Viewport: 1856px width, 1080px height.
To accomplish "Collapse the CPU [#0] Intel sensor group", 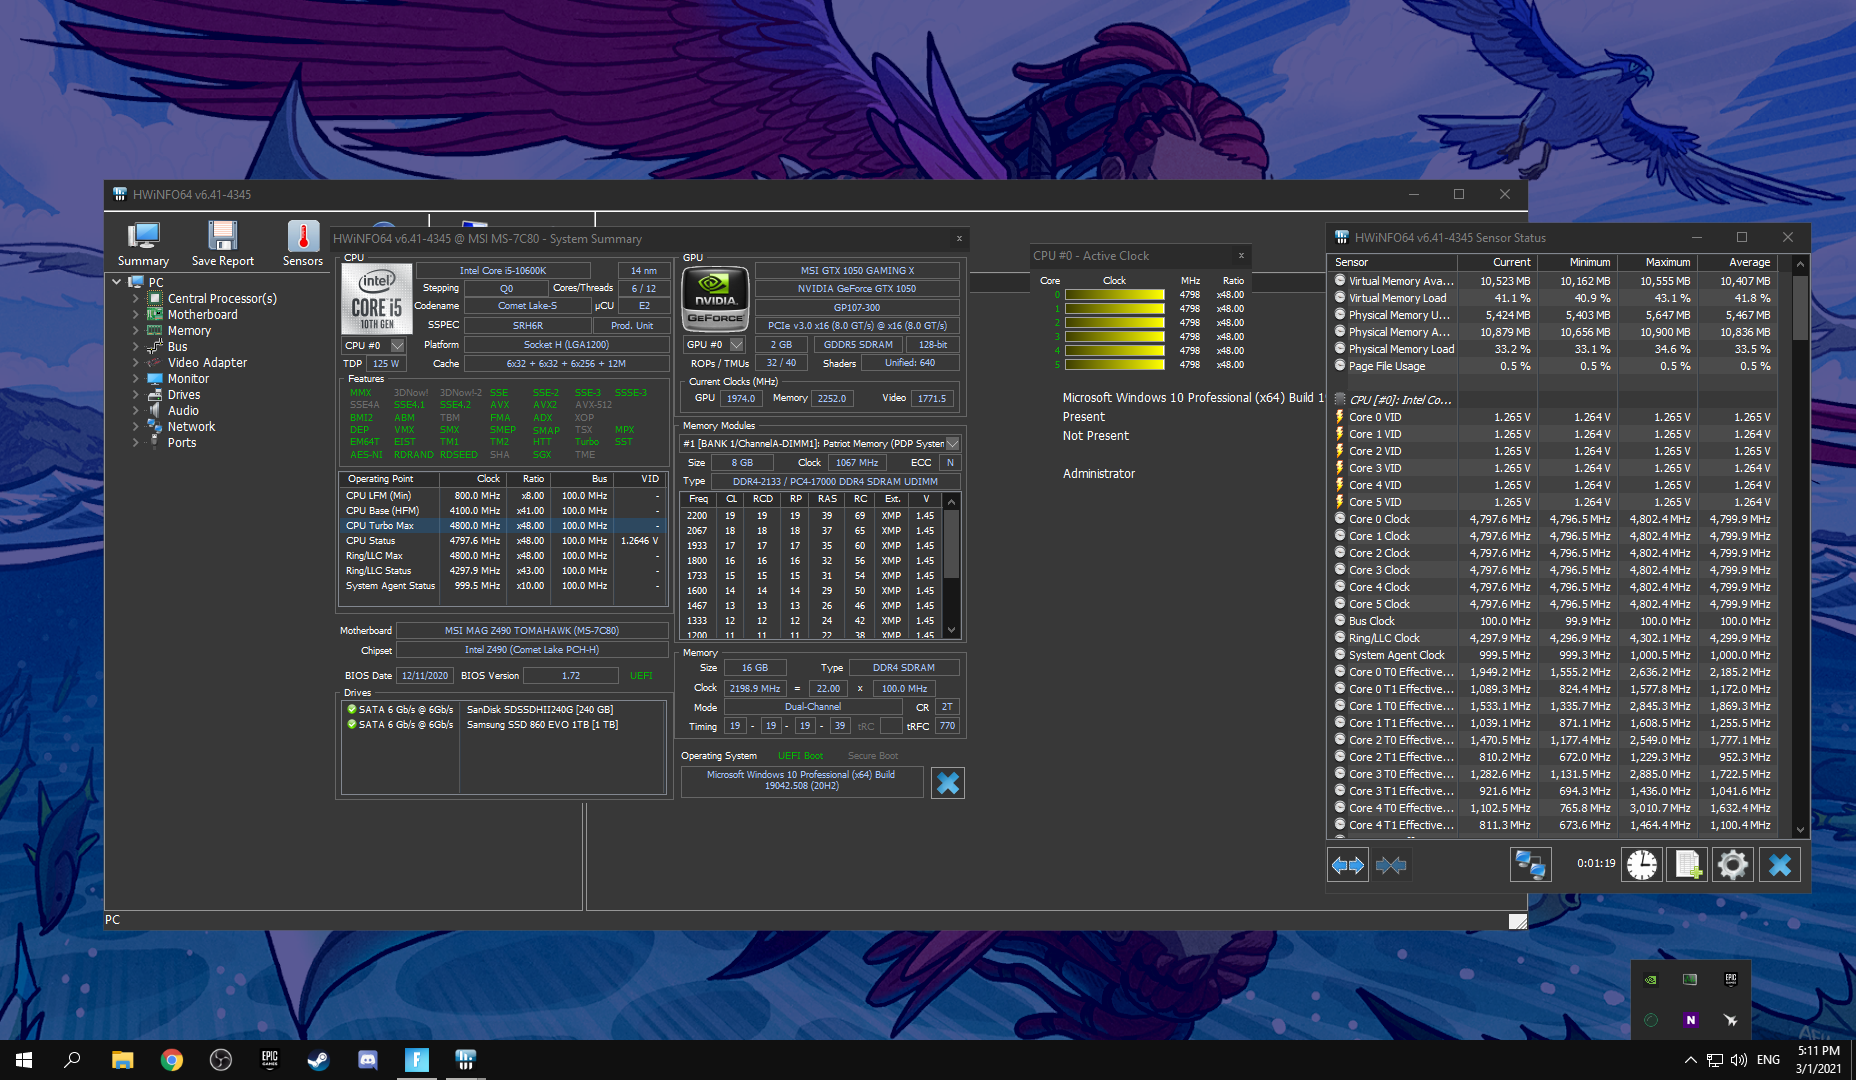I will point(1340,400).
